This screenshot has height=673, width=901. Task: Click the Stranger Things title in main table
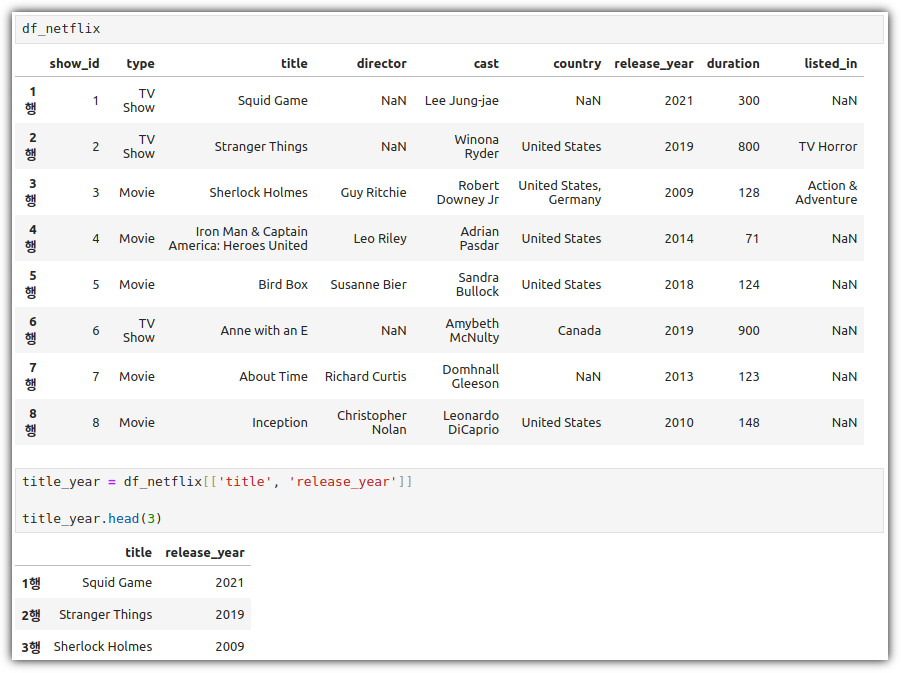(x=261, y=147)
